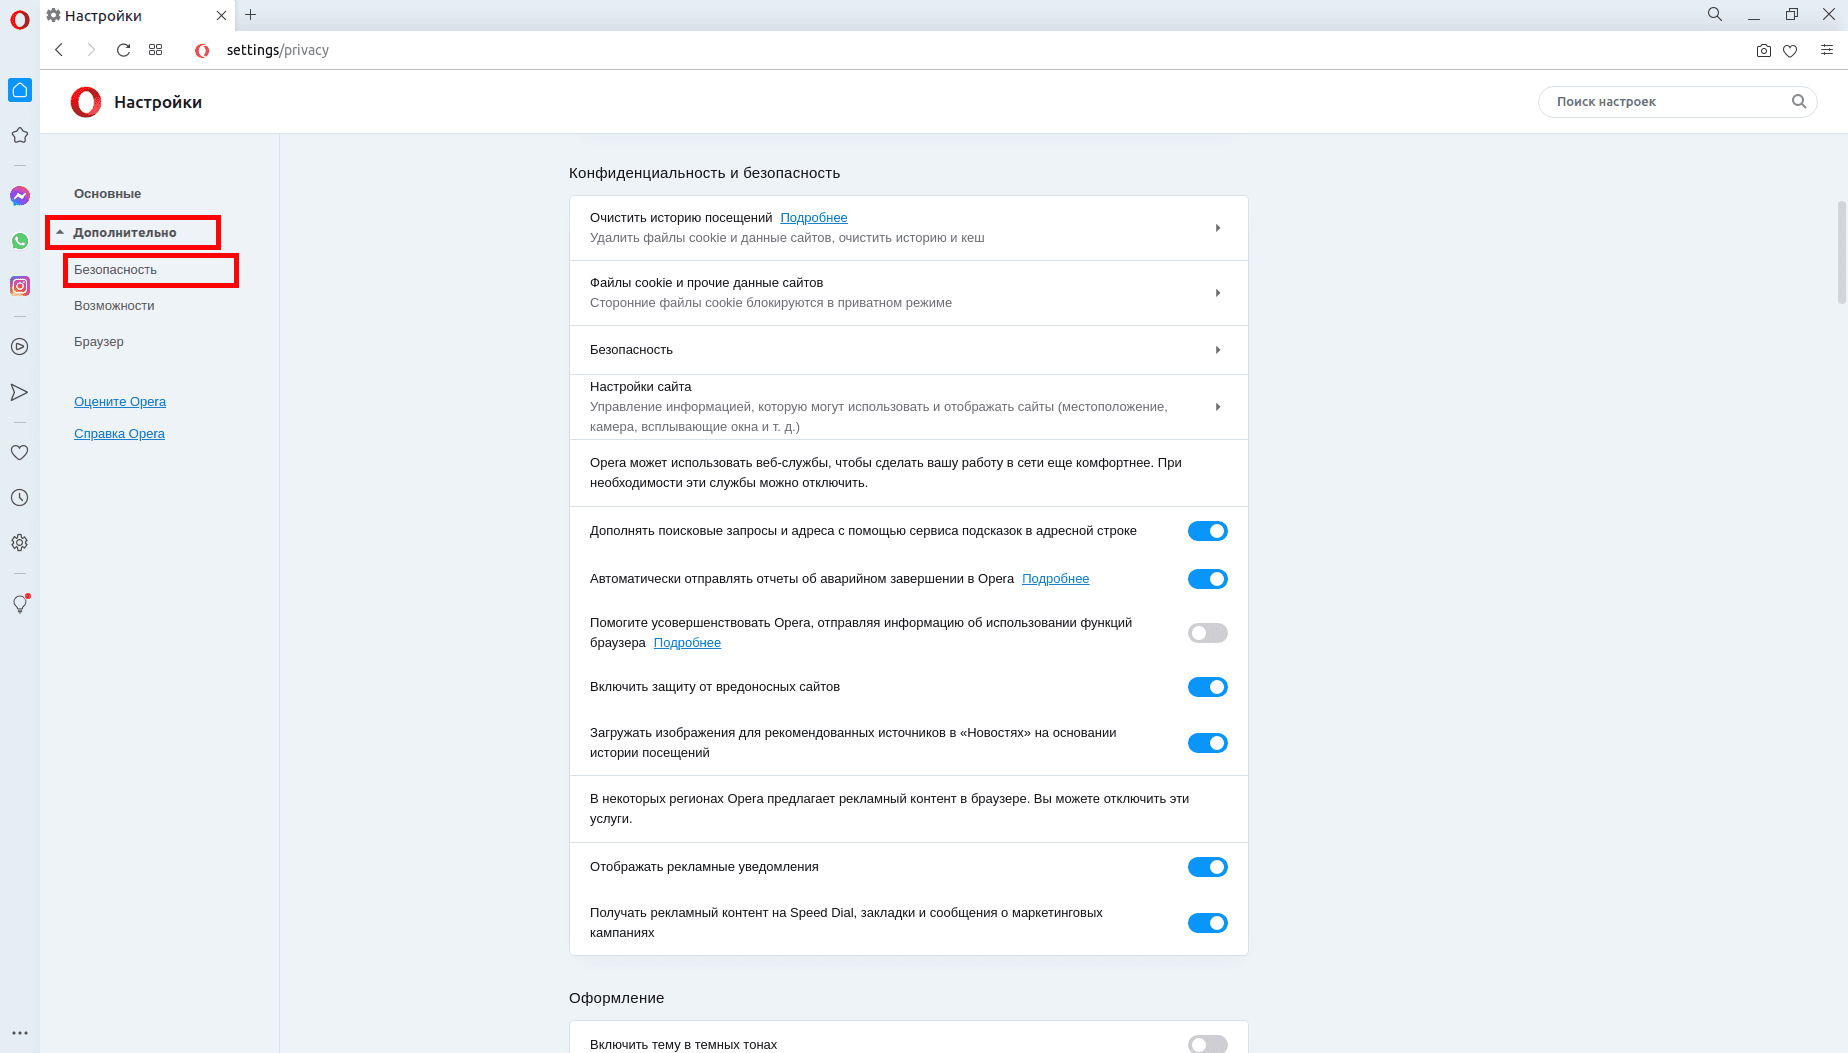The image size is (1848, 1053).
Task: Open Easy Setup panel icon
Action: (x=1826, y=50)
